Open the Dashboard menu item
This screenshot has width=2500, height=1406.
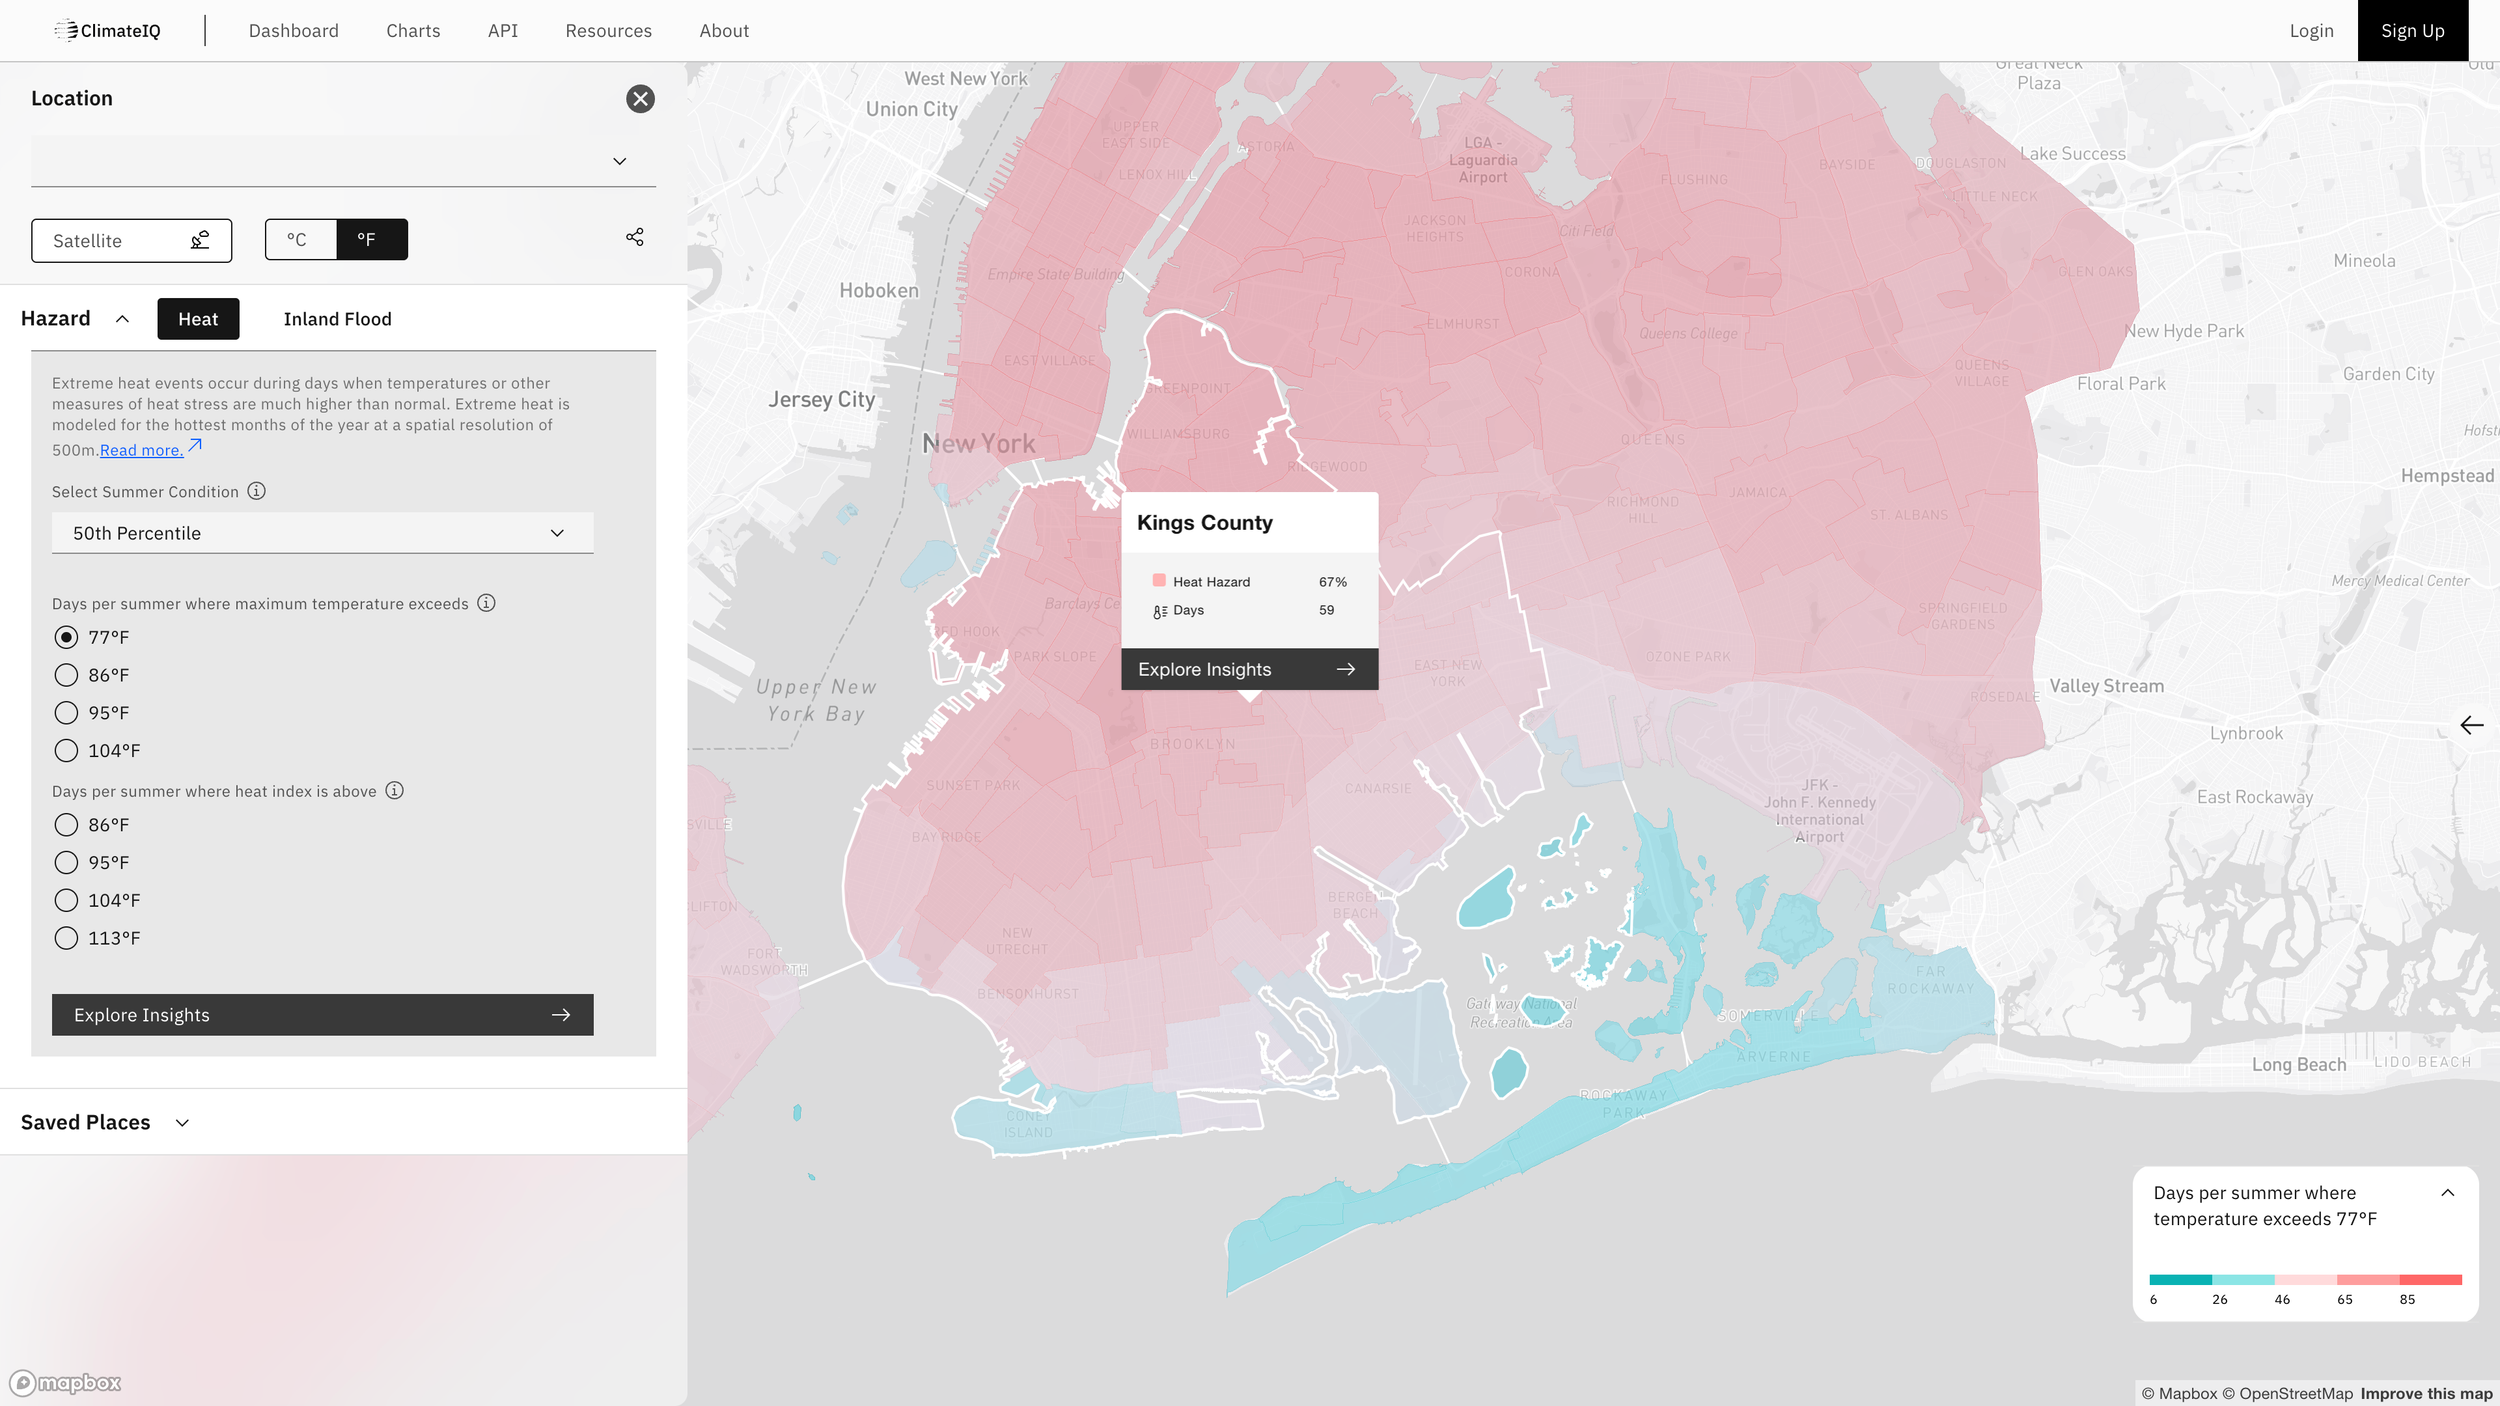tap(294, 31)
